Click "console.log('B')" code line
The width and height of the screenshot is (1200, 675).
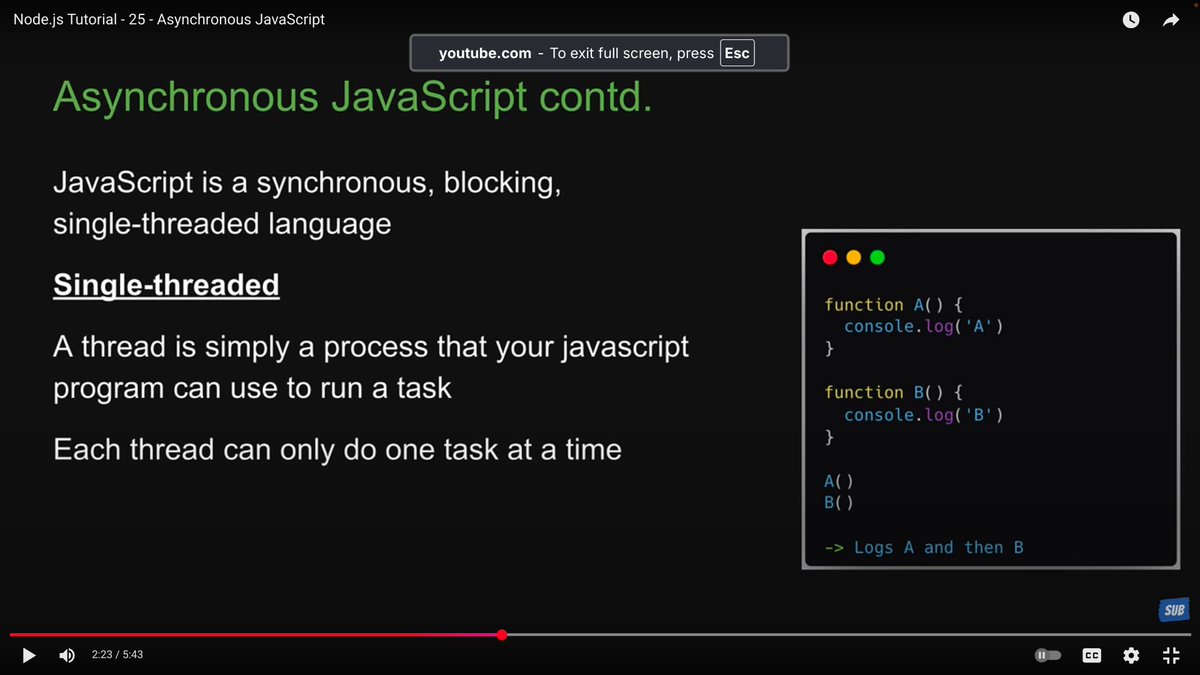[x=923, y=415]
